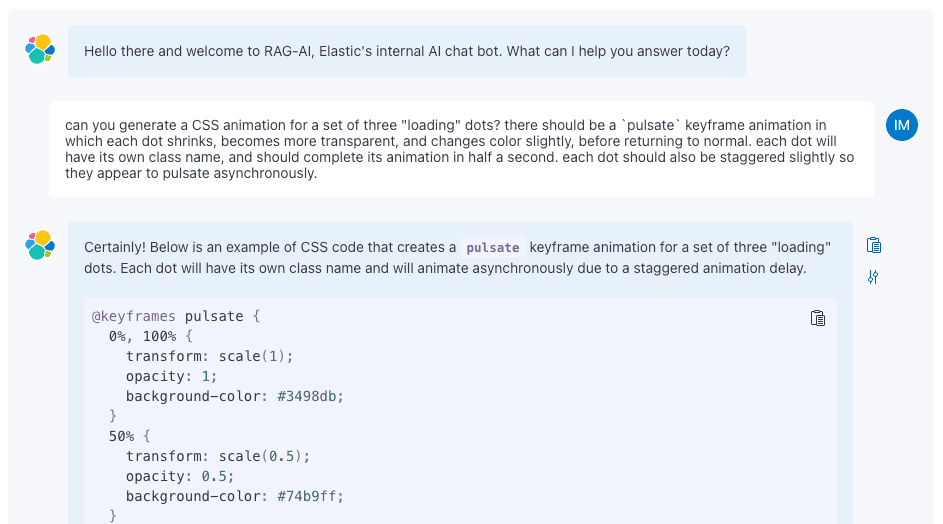The image size is (943, 524).
Task: Click the #3498db color value
Action: click(x=310, y=396)
